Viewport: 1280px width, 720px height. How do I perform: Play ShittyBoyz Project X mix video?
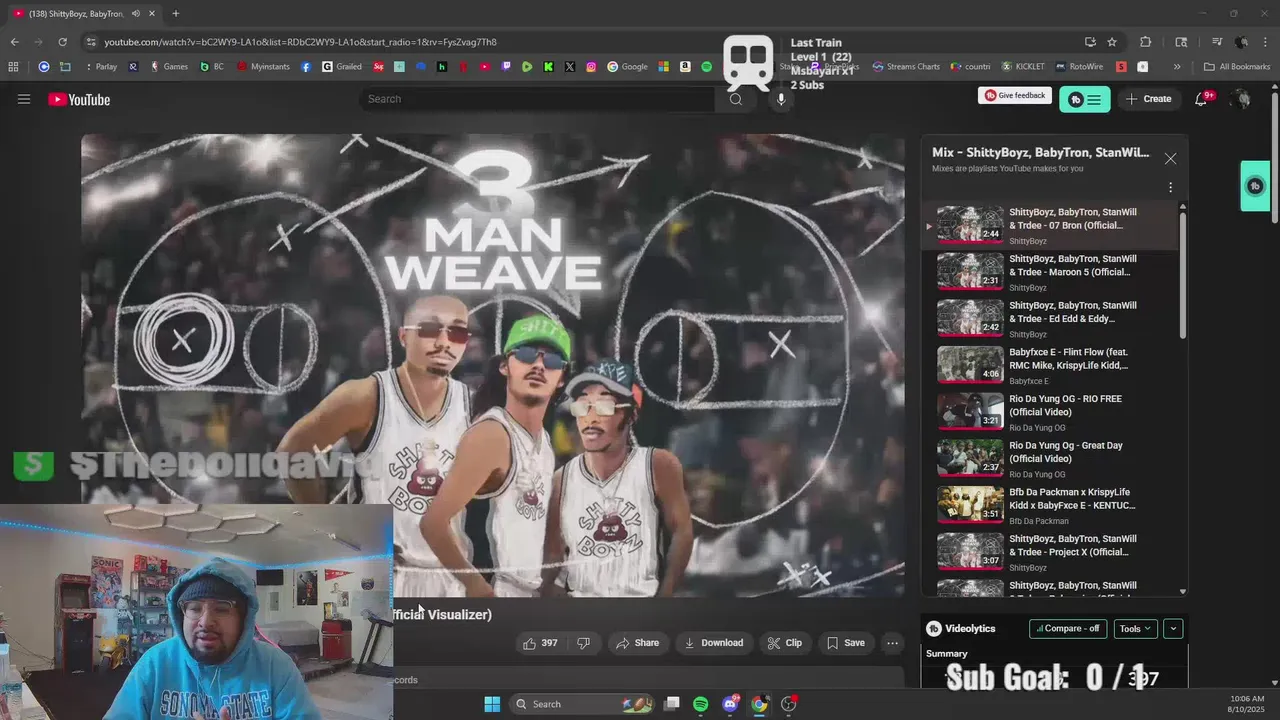pos(1050,552)
